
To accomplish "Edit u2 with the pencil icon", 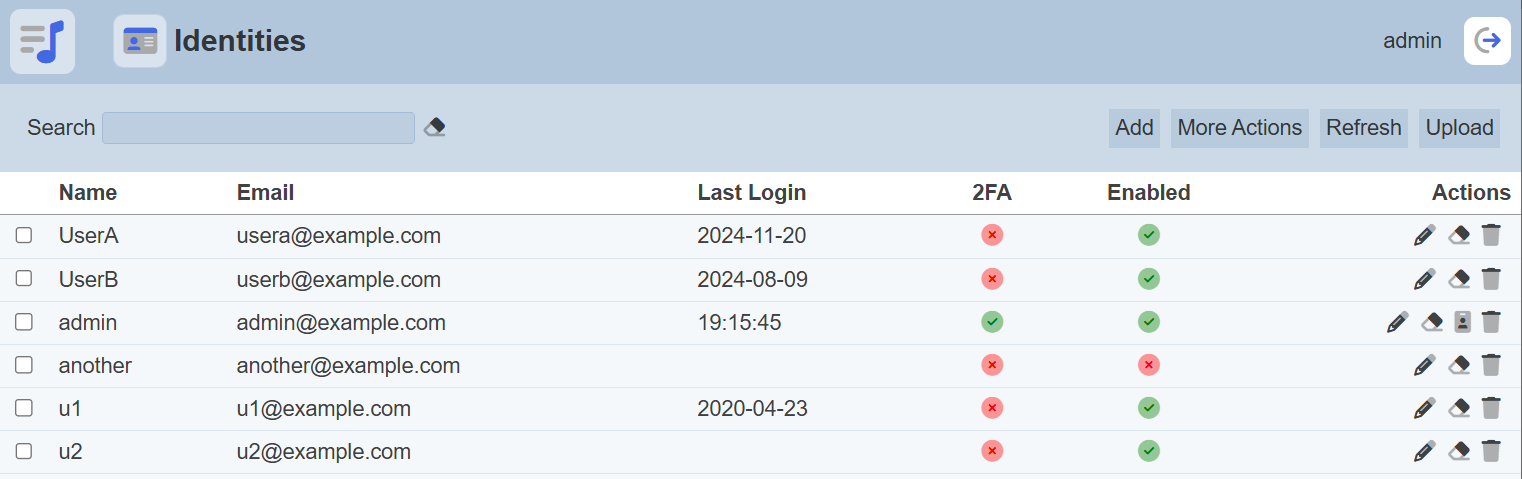I will (1424, 451).
